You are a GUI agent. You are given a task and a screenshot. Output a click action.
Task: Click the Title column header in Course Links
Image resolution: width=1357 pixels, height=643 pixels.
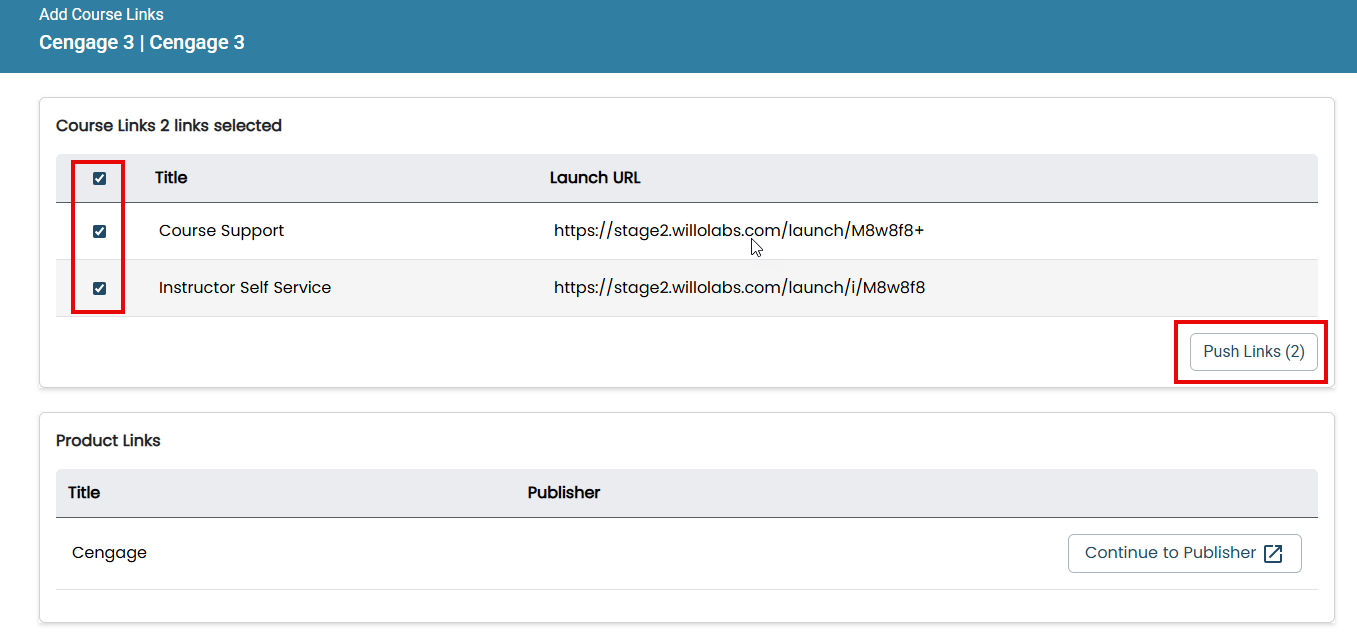pyautogui.click(x=170, y=178)
